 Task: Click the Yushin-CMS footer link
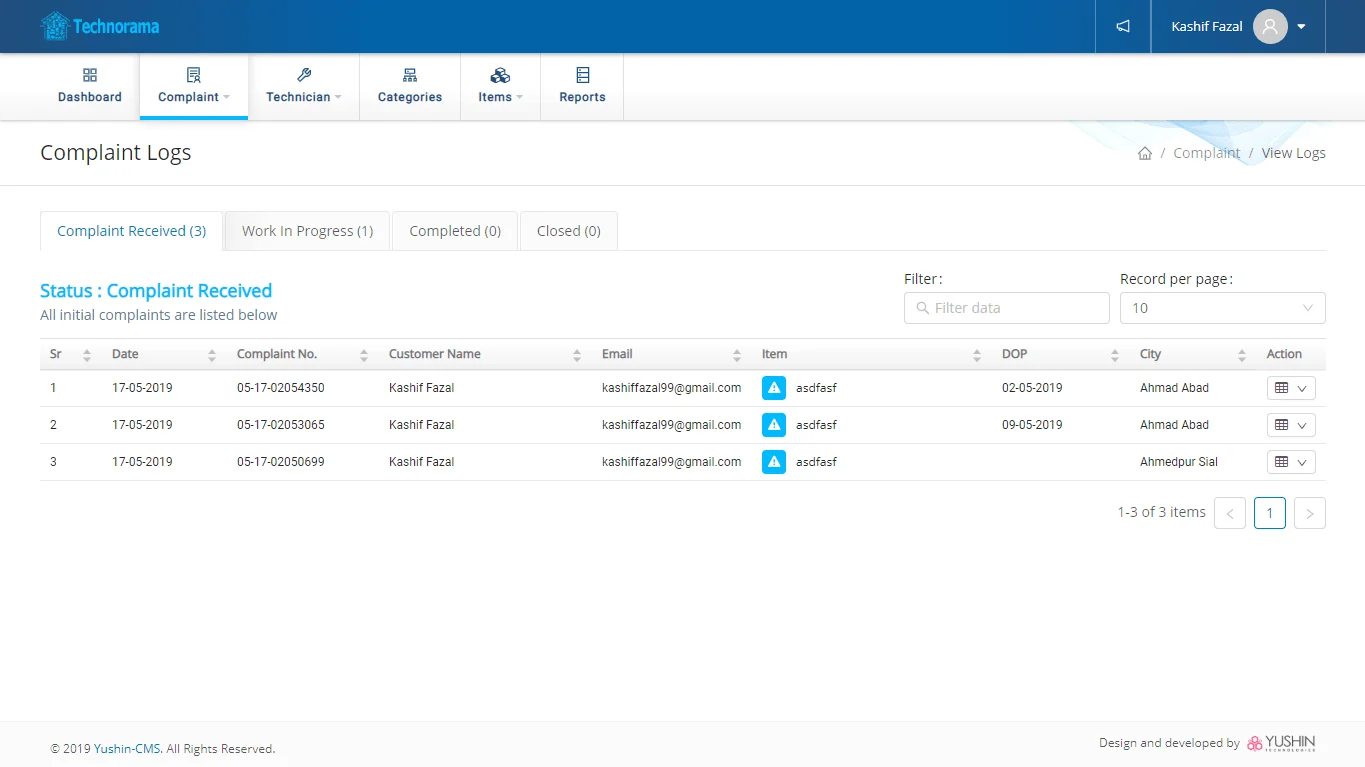click(x=128, y=749)
